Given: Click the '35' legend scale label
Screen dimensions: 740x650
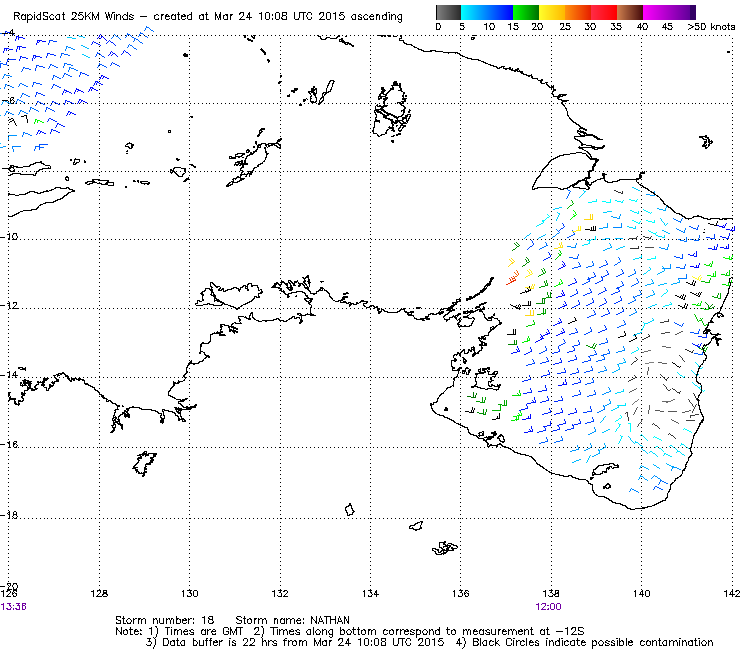Looking at the screenshot, I should (616, 27).
